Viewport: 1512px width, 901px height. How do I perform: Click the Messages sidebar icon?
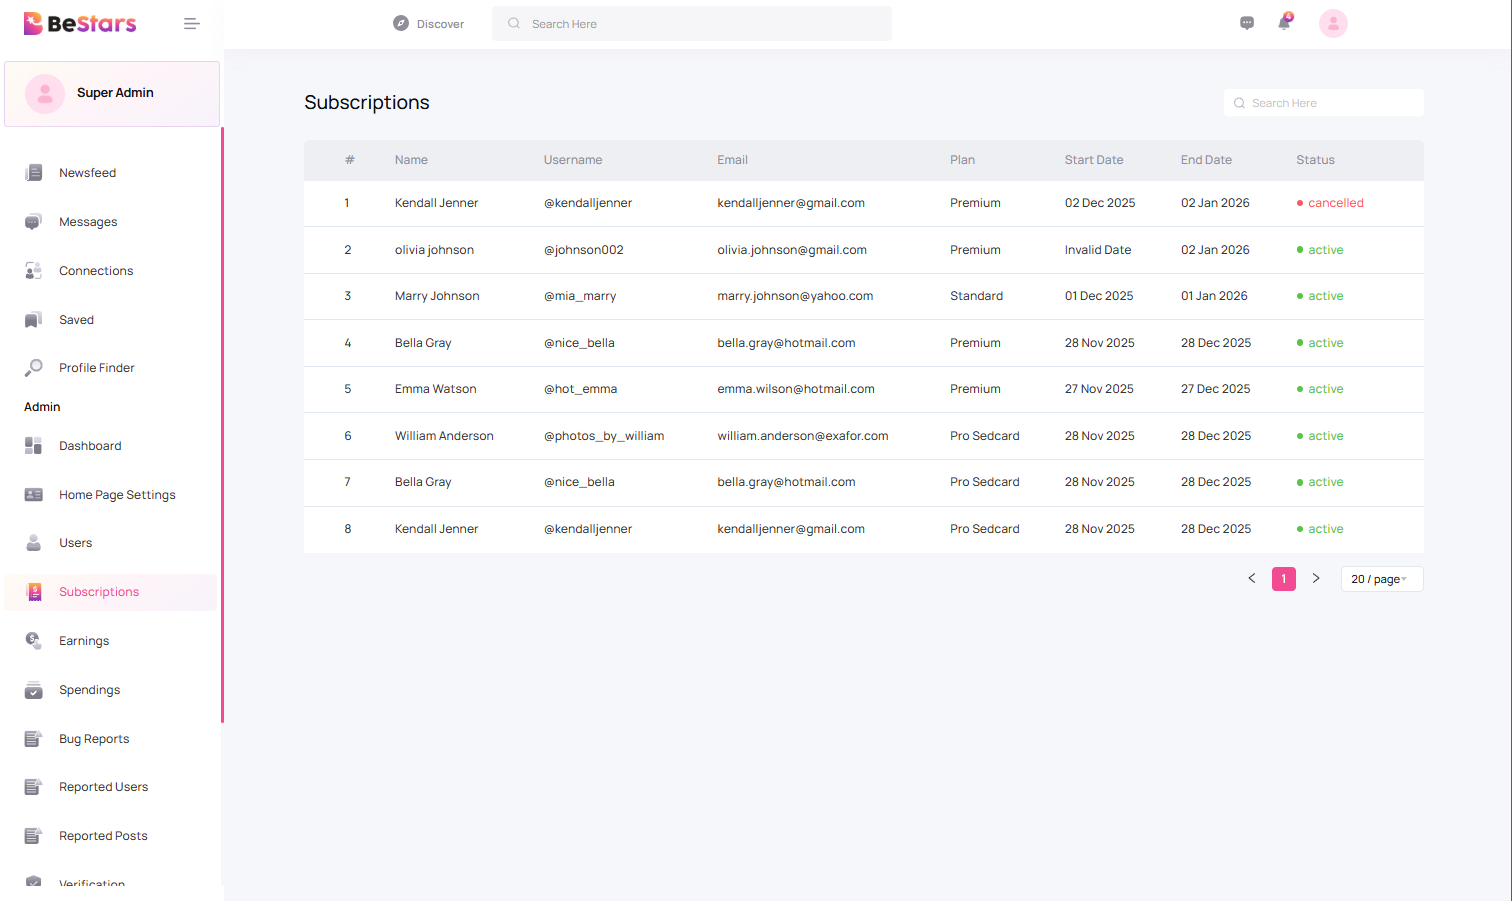click(34, 221)
